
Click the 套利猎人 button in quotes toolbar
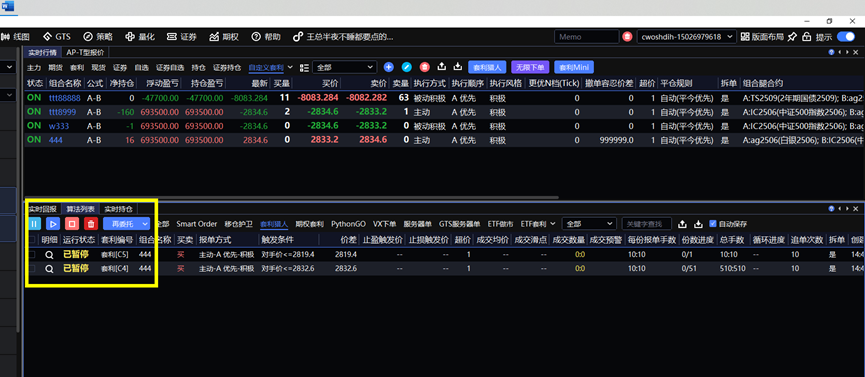(488, 67)
